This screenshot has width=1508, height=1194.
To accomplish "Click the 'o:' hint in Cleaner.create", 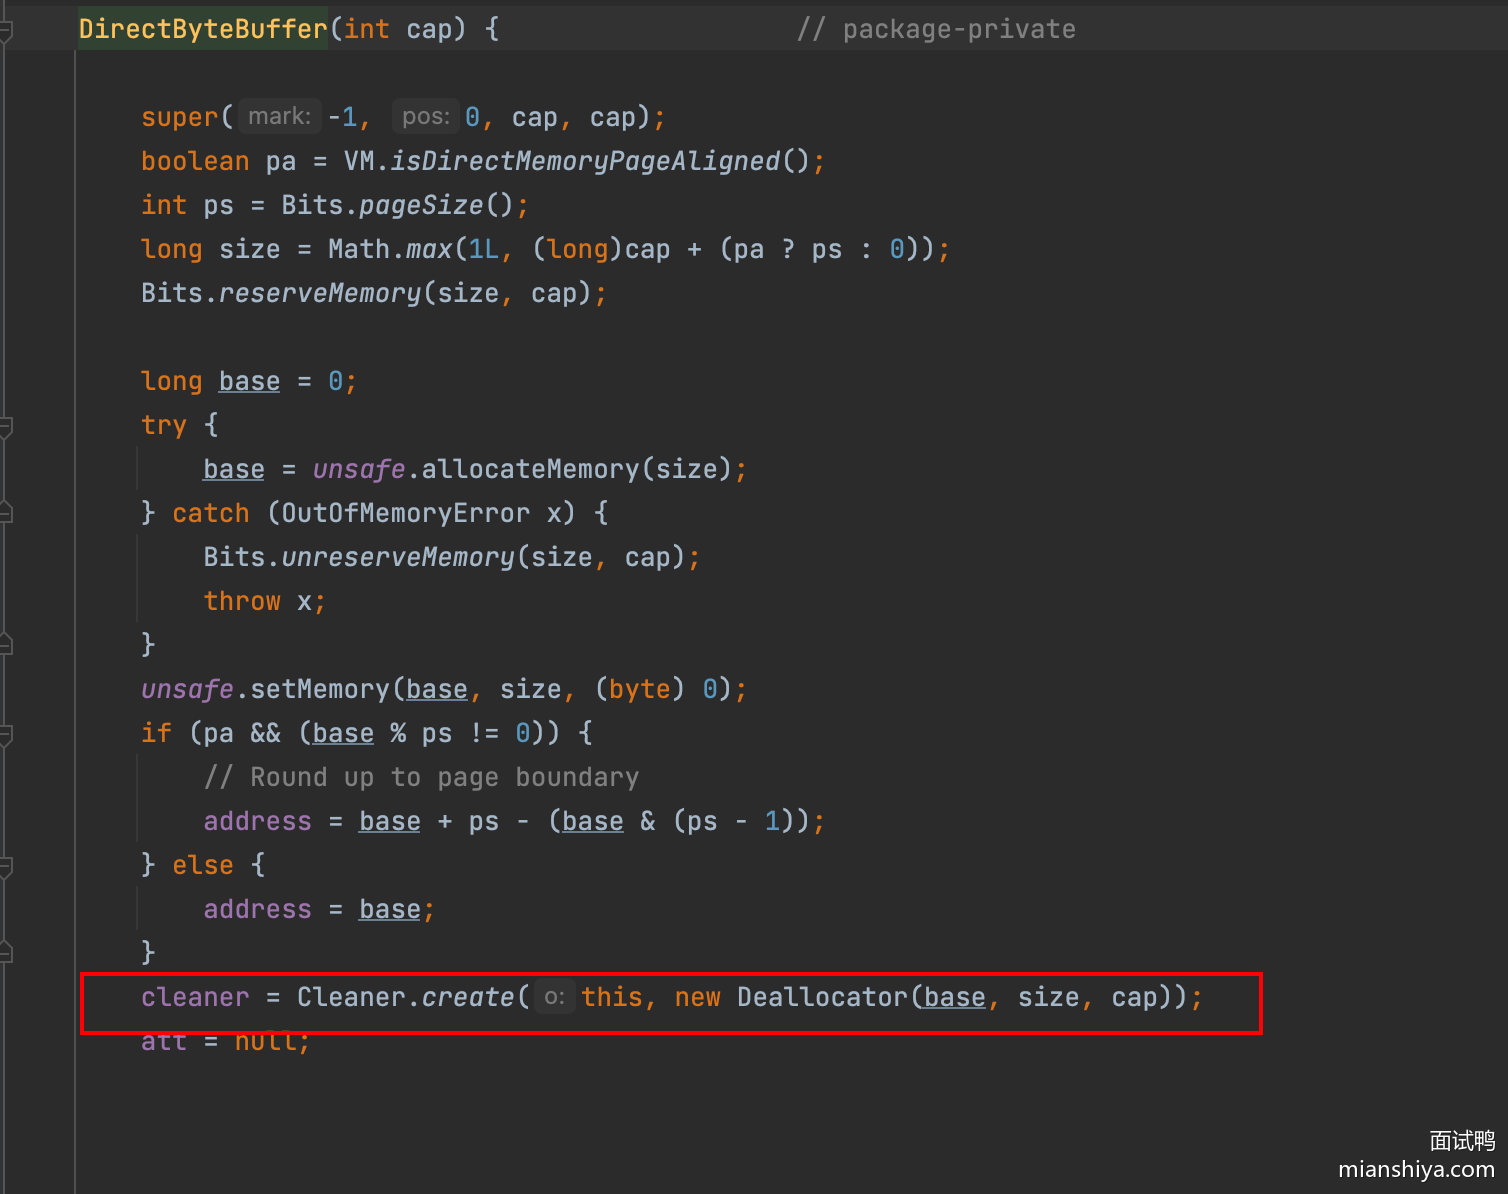I will (554, 997).
